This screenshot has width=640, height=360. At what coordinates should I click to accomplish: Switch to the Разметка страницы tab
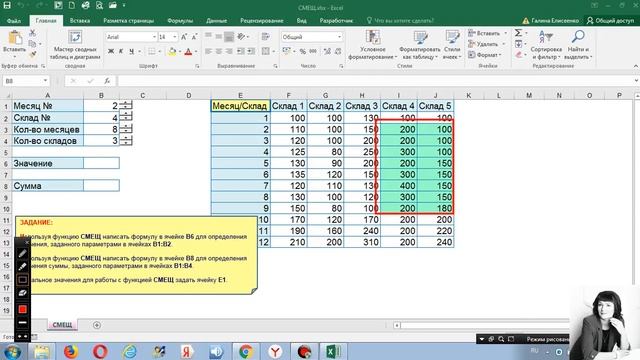tap(129, 20)
